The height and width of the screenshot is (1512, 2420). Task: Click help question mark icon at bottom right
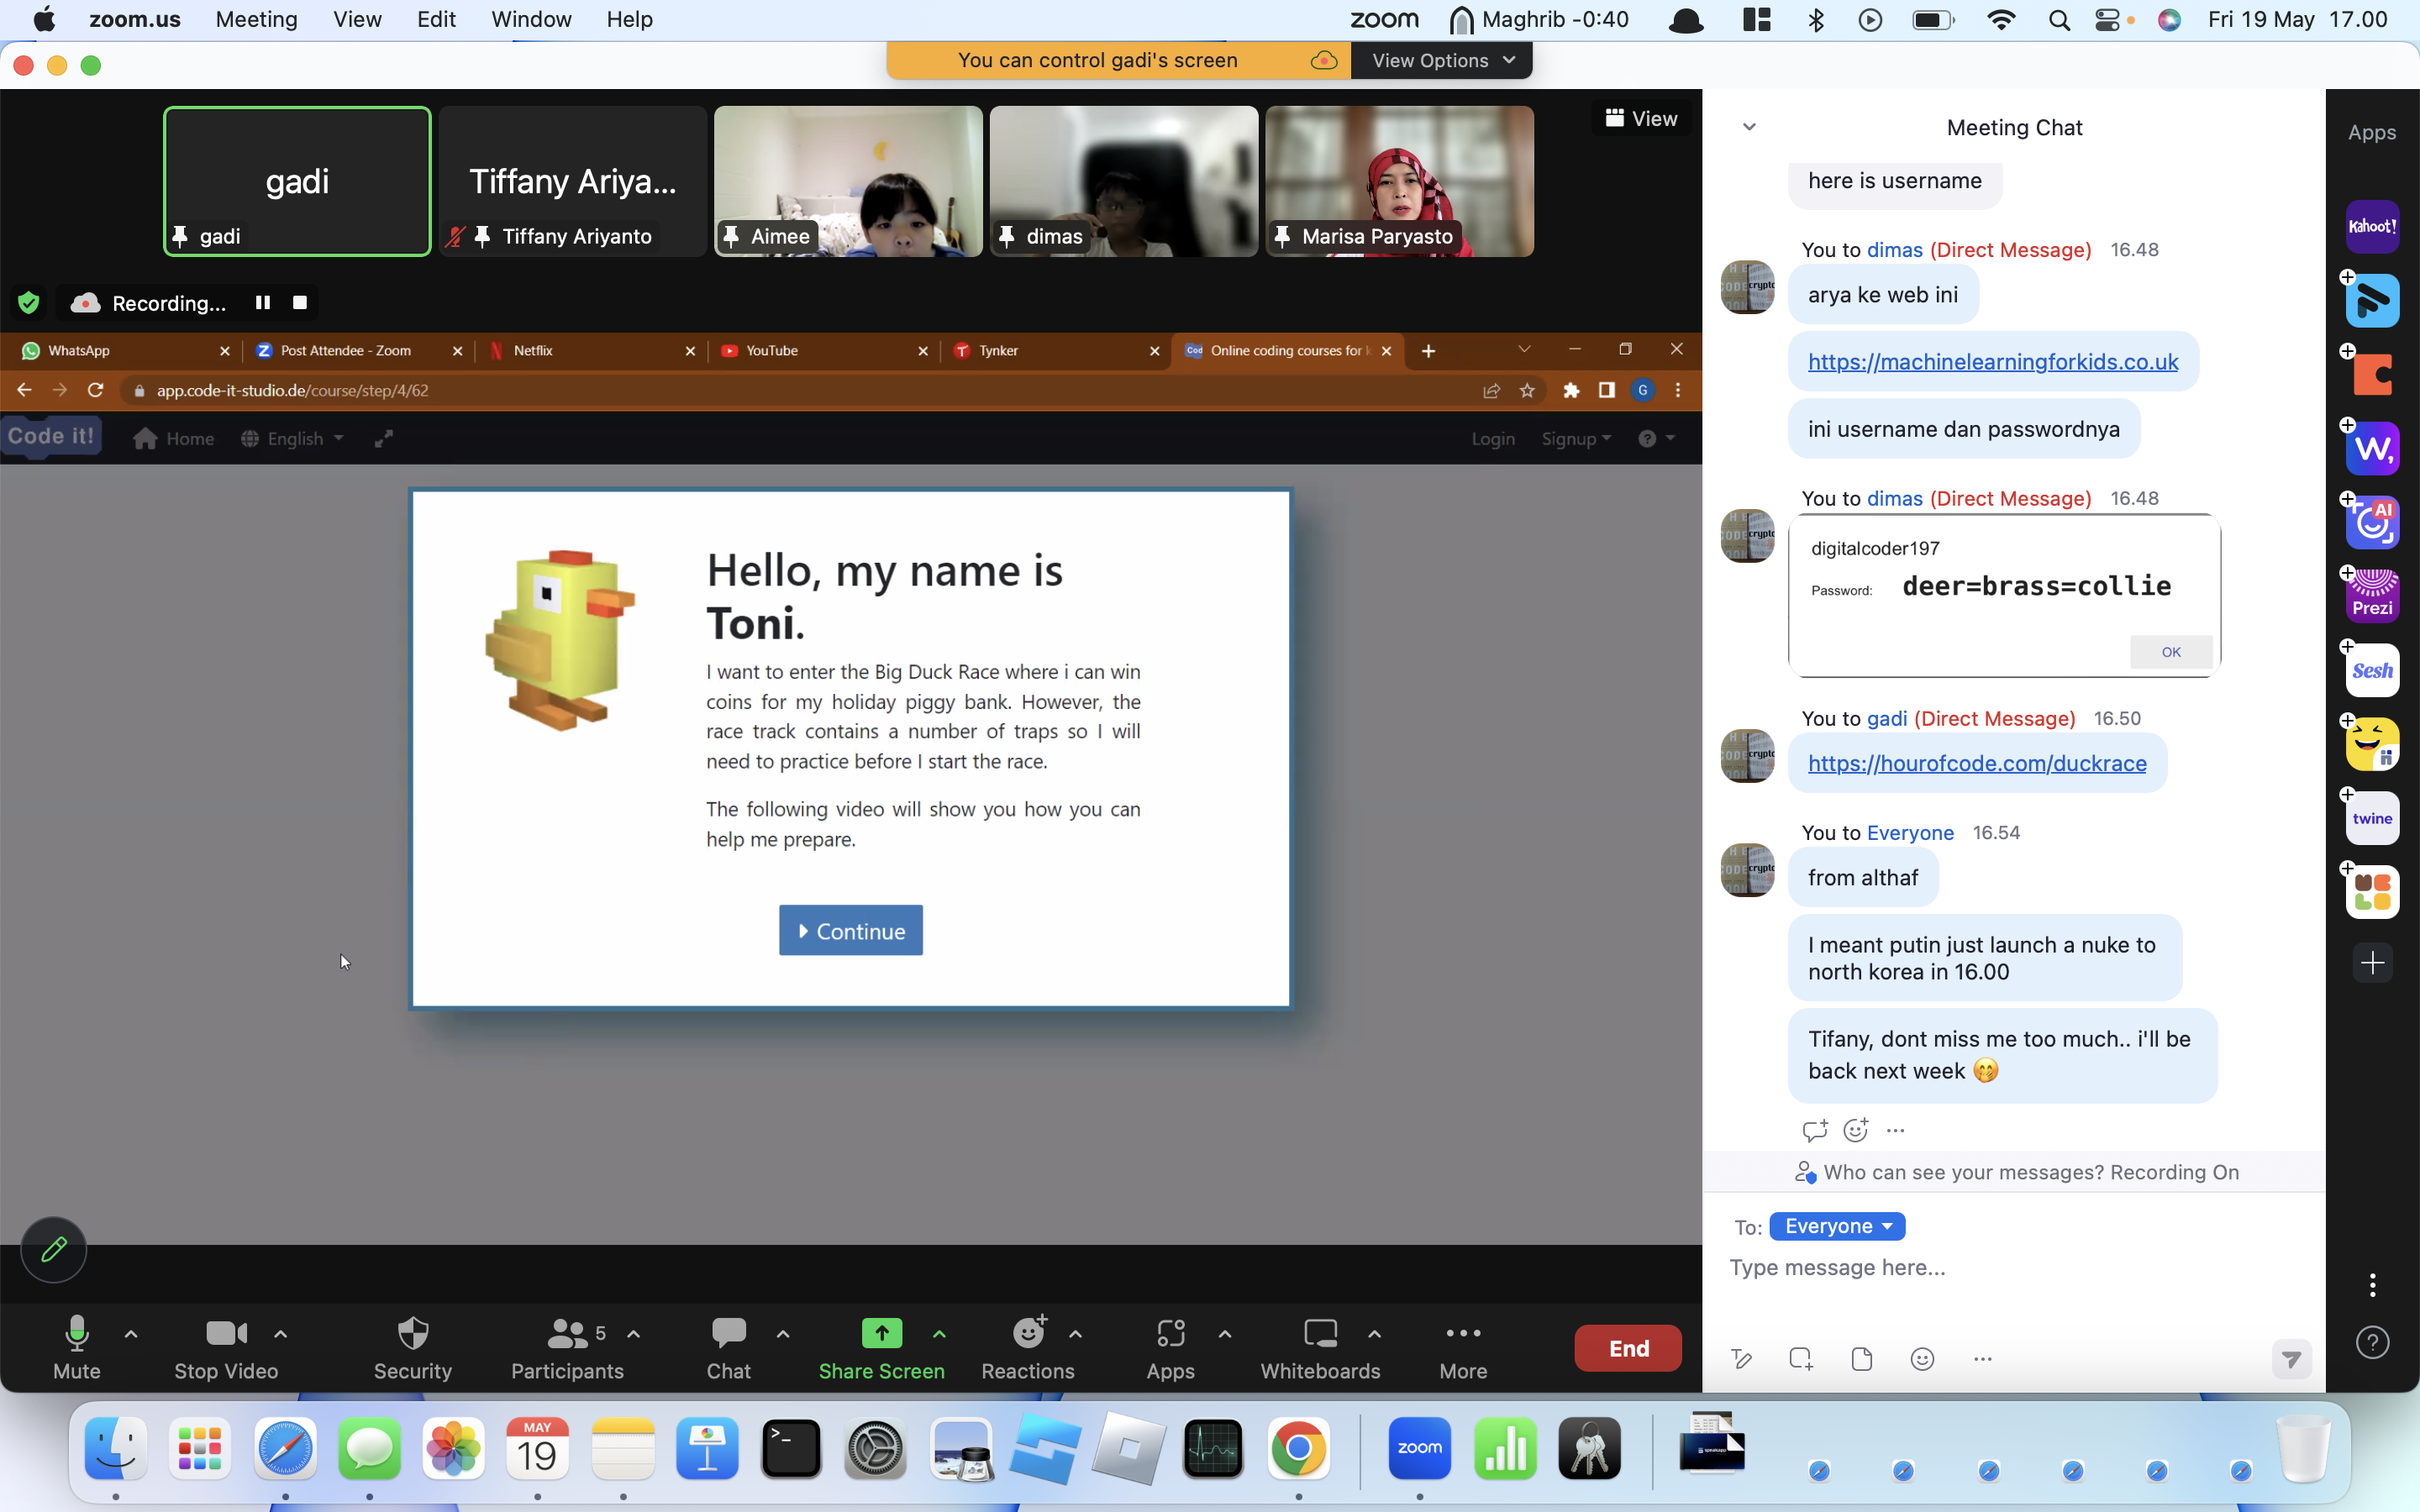(x=2372, y=1343)
